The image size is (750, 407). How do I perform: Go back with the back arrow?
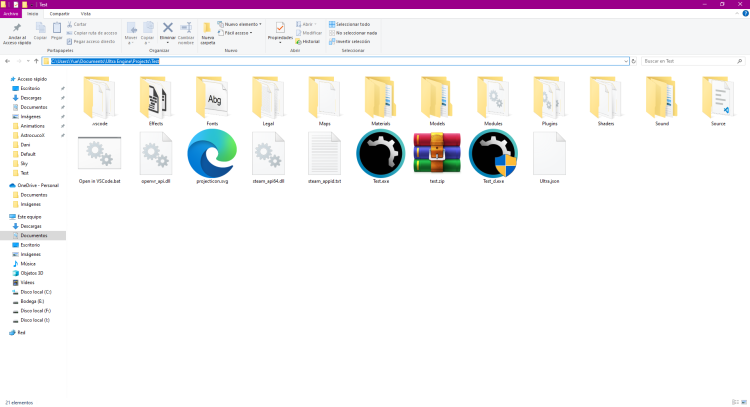pos(7,61)
